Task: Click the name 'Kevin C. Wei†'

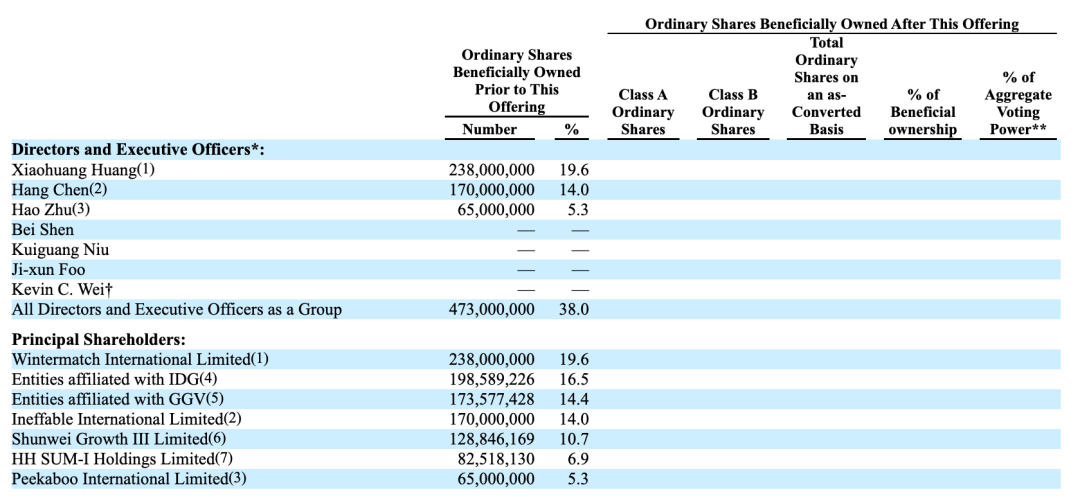Action: [60, 289]
